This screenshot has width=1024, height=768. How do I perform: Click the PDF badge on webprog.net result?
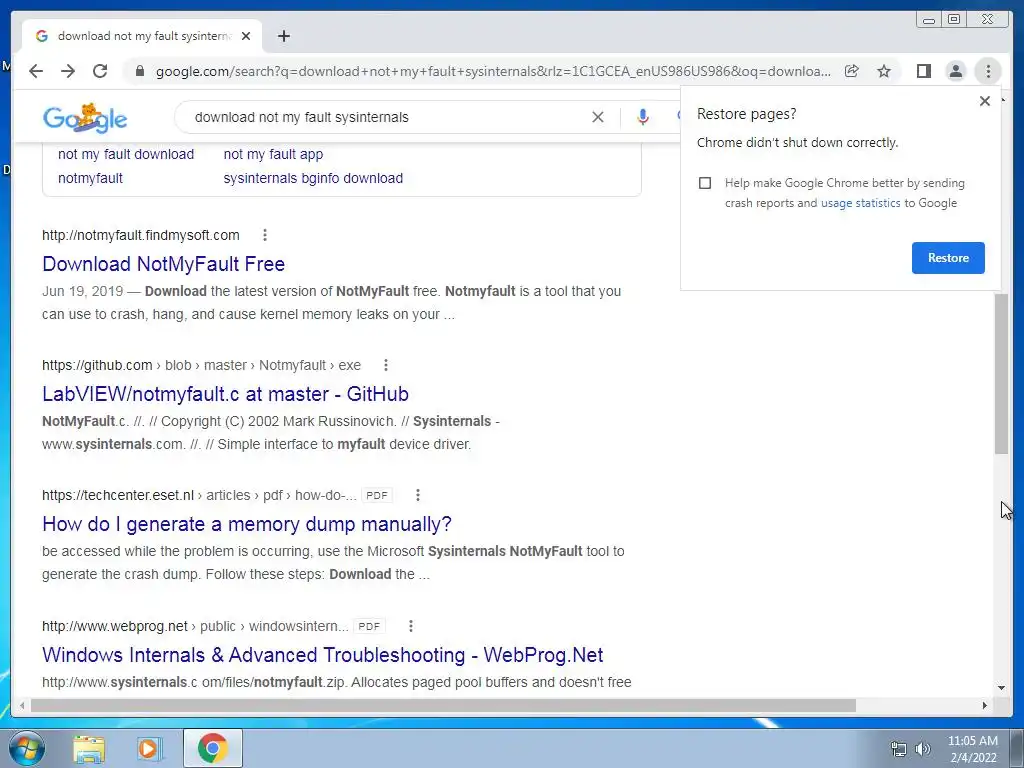(369, 626)
